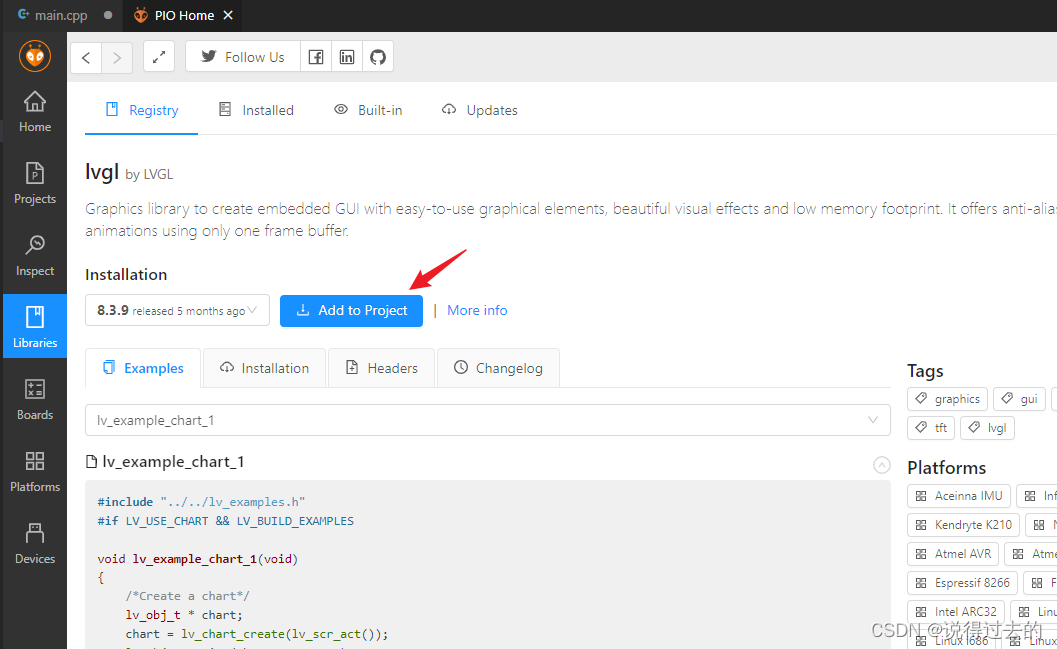Click the Atmel AVR platform

[953, 554]
